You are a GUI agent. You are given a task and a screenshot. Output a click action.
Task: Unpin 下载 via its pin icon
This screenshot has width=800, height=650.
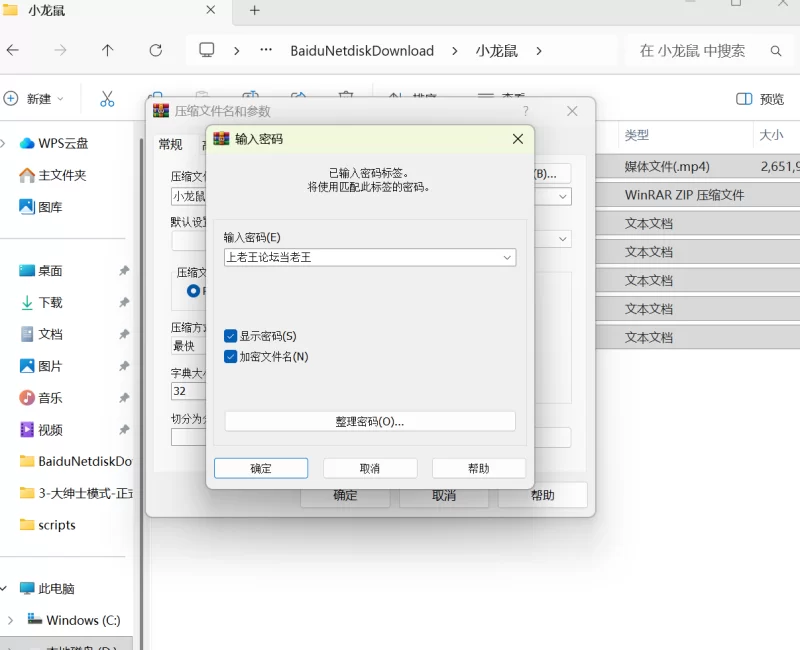coord(124,302)
